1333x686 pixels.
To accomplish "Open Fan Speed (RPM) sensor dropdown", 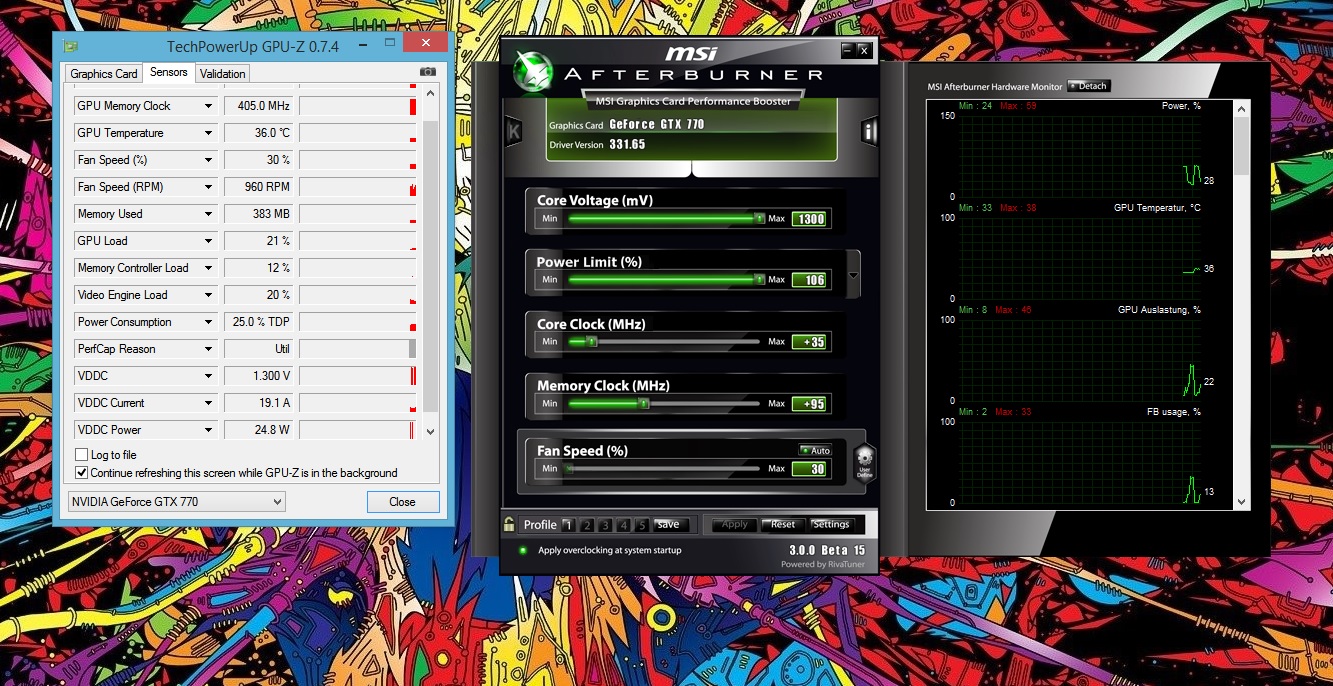I will (x=209, y=187).
